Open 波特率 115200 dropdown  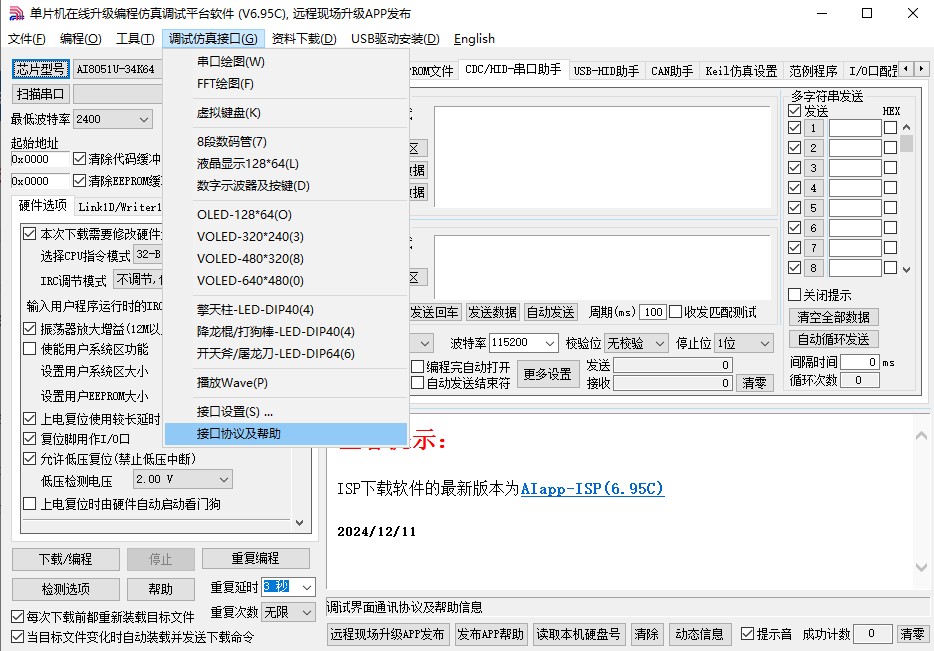click(x=524, y=342)
